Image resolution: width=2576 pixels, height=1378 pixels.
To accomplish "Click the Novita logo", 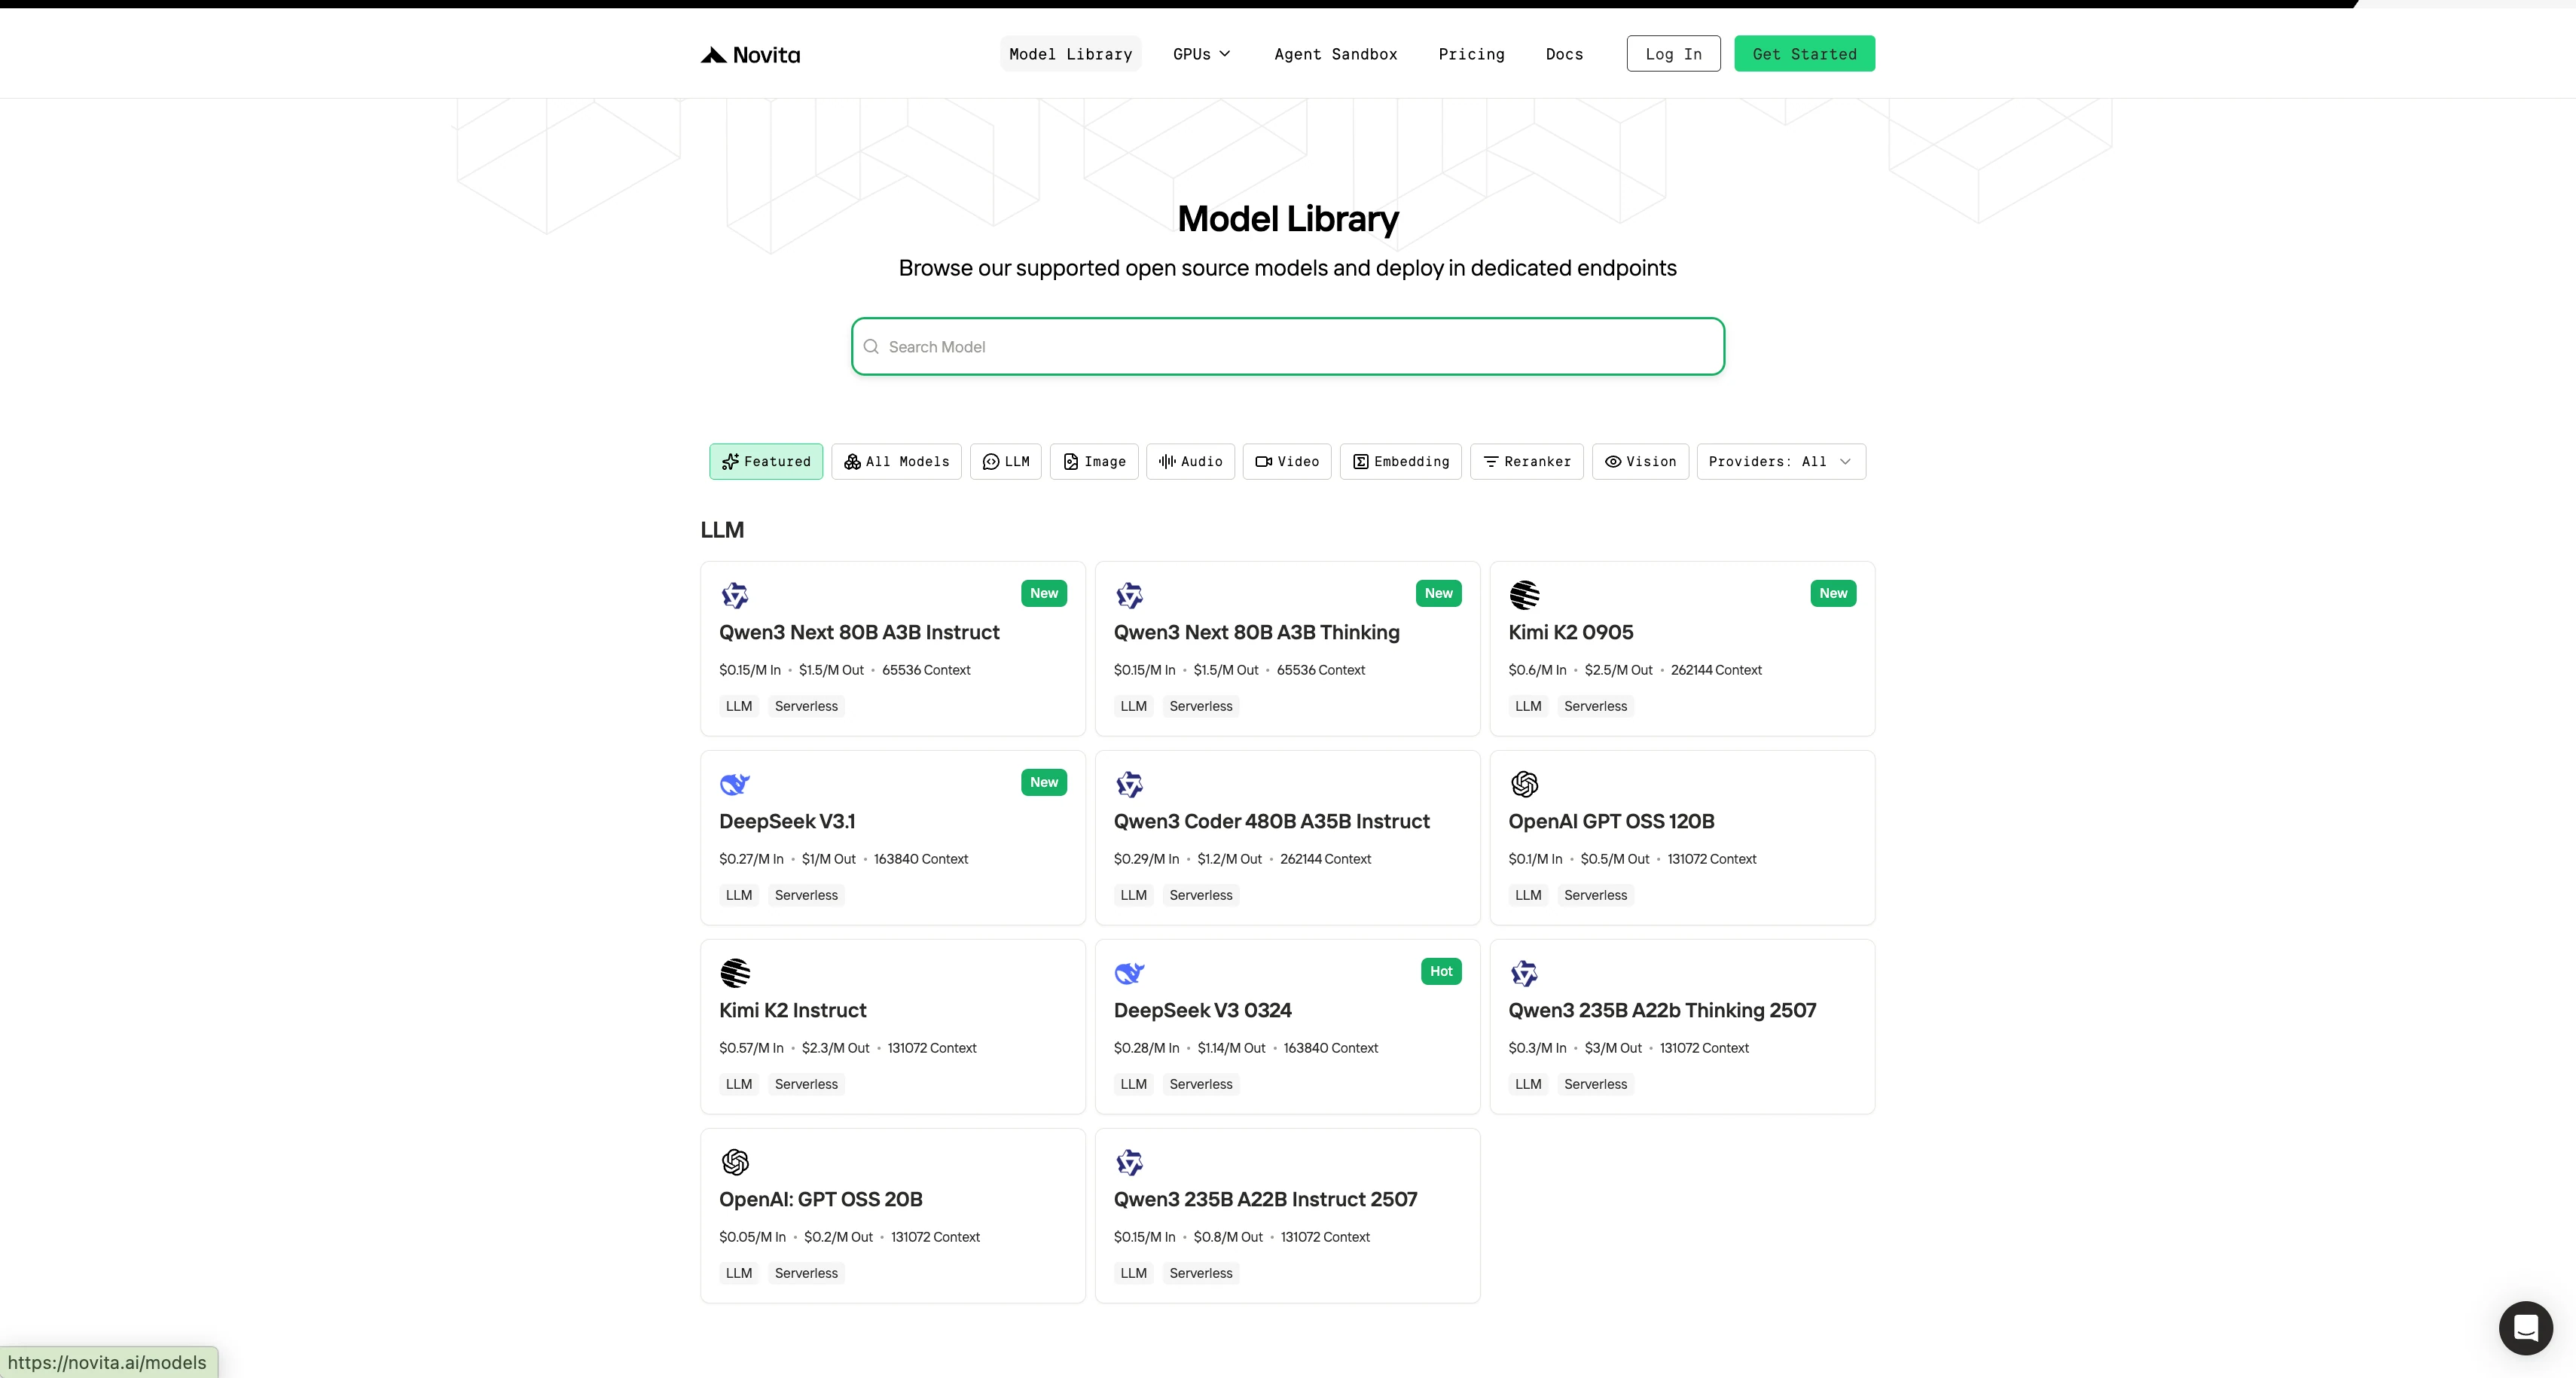I will 750,54.
